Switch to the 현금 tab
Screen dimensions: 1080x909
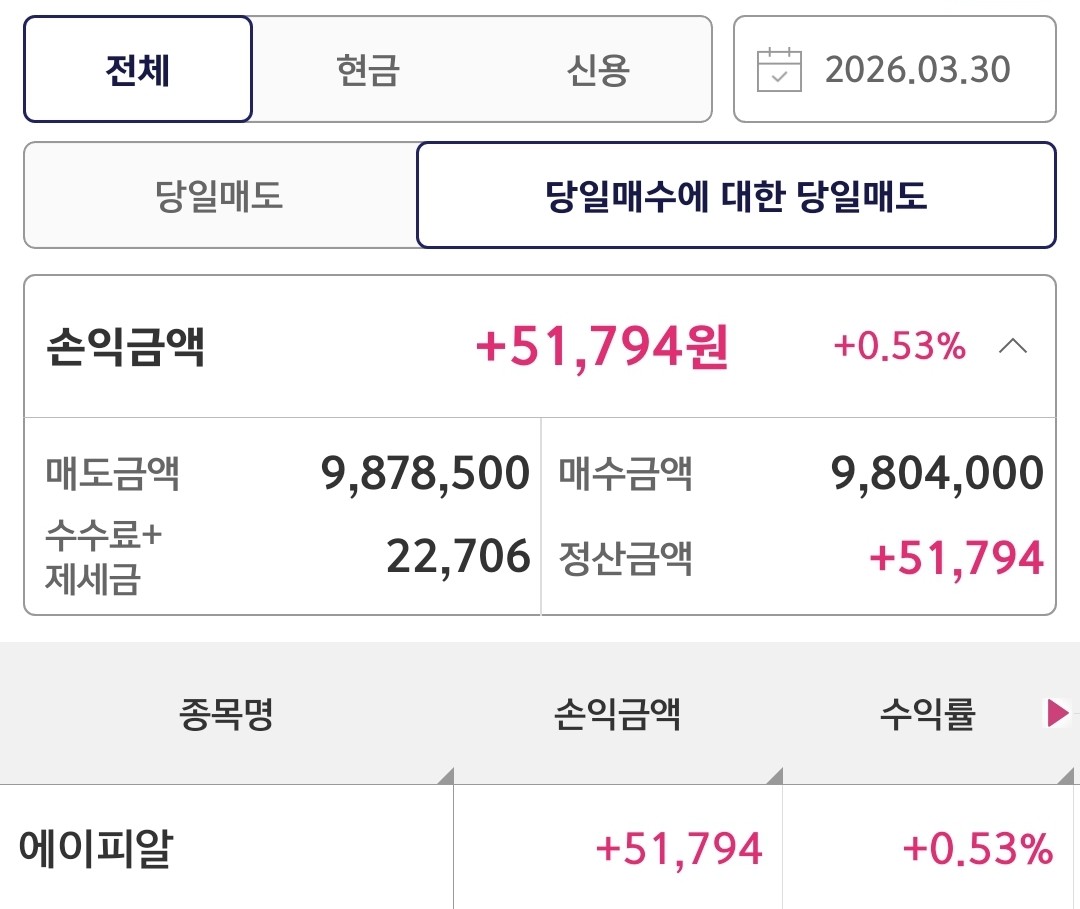tap(368, 70)
